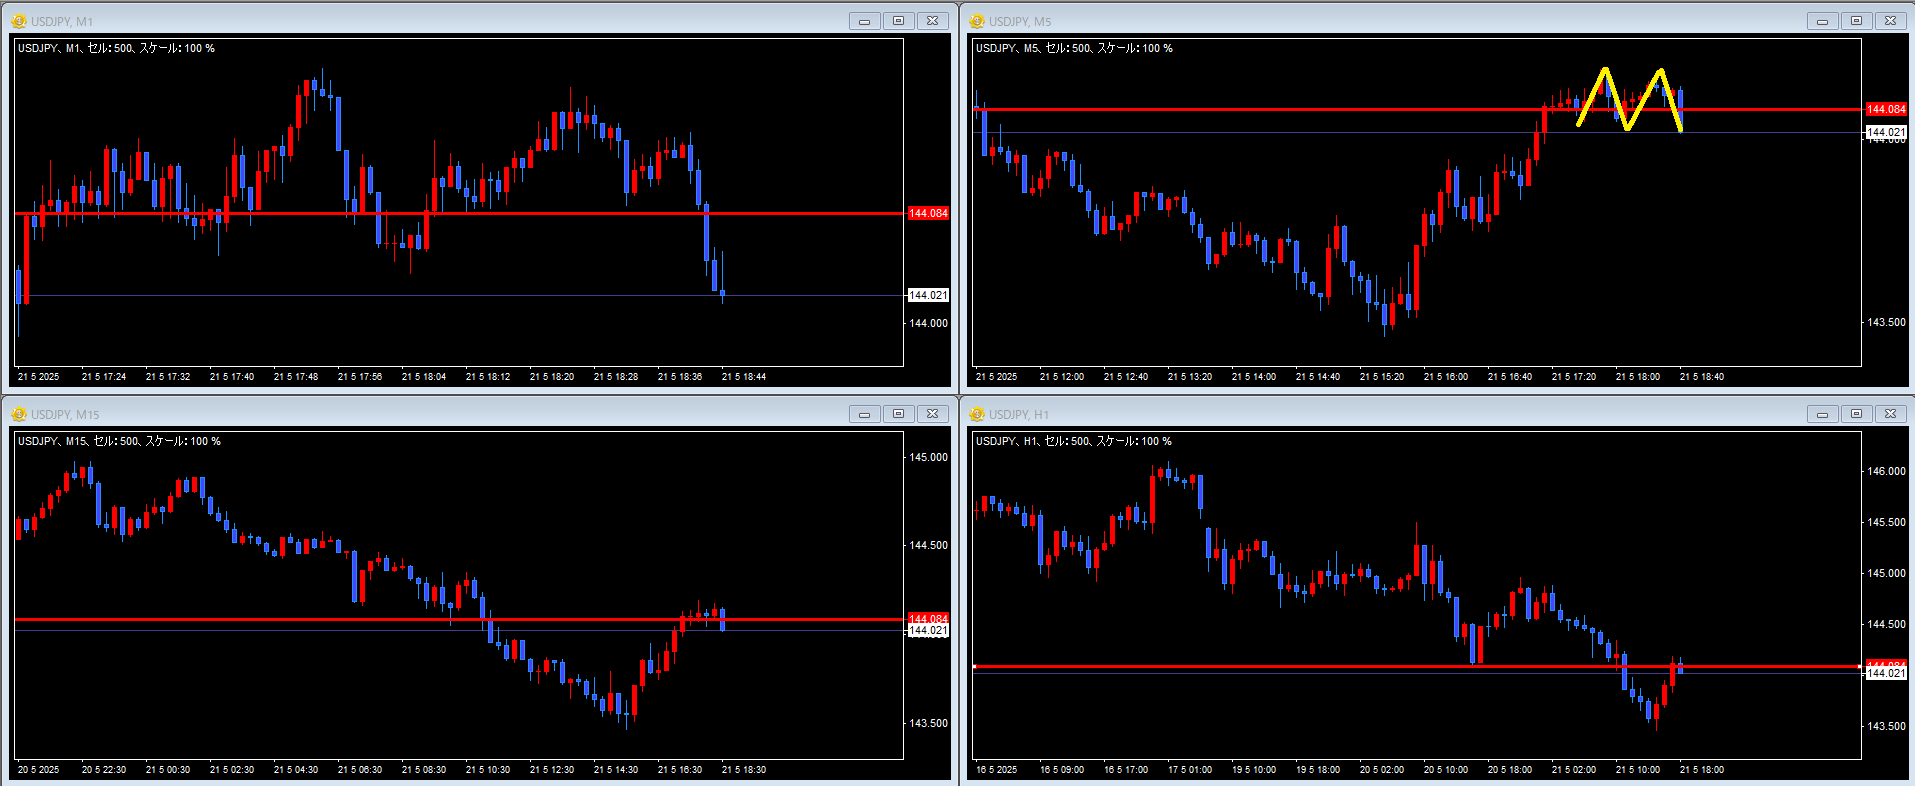The height and width of the screenshot is (786, 1915).
Task: Click the 144.084 red price label in M1 chart
Action: tap(928, 213)
